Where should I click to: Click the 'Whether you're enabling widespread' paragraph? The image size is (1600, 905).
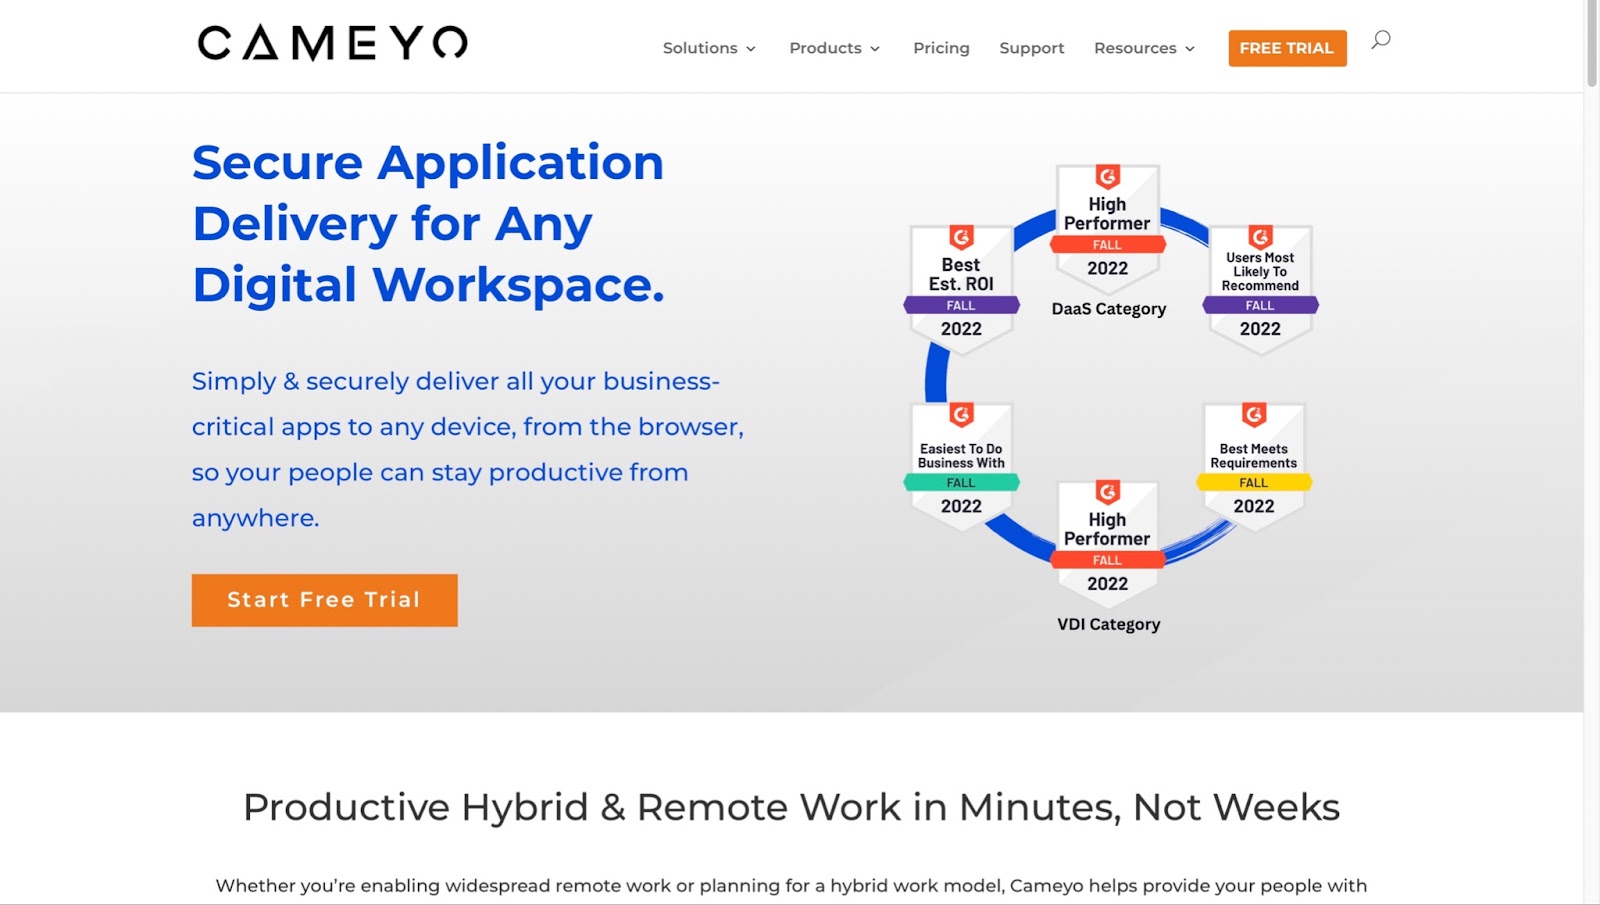791,886
